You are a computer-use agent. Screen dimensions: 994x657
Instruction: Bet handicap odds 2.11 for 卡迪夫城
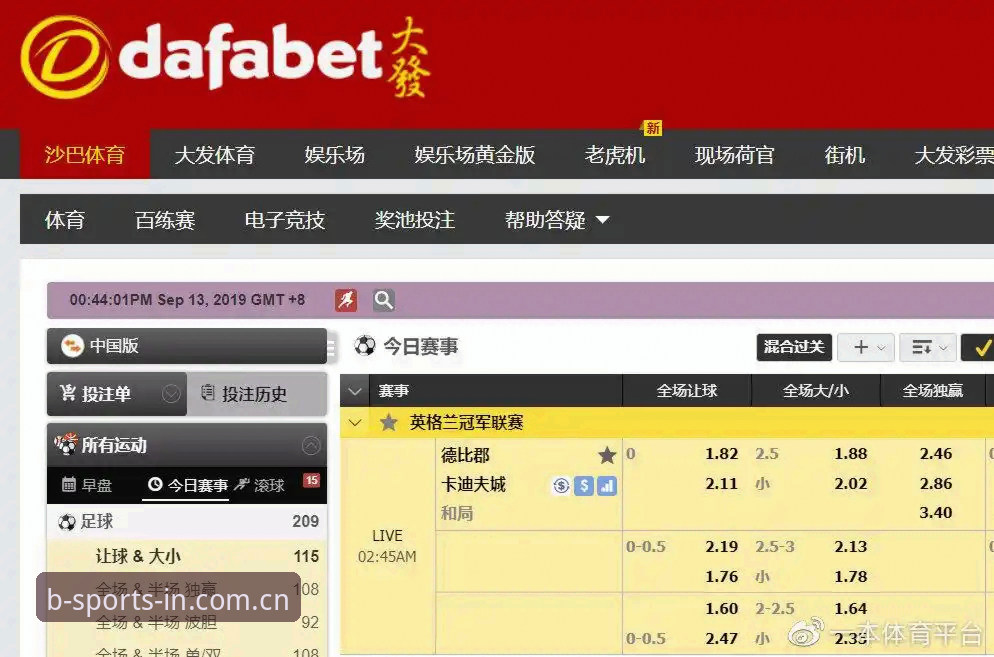coord(721,484)
